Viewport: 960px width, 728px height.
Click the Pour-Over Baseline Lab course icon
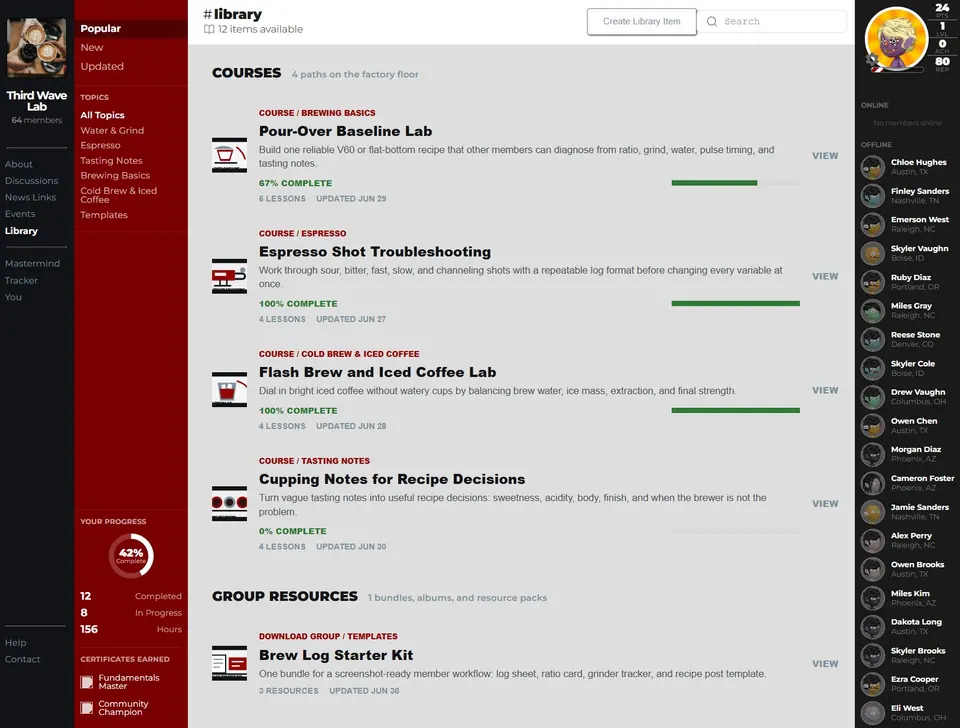pyautogui.click(x=229, y=155)
